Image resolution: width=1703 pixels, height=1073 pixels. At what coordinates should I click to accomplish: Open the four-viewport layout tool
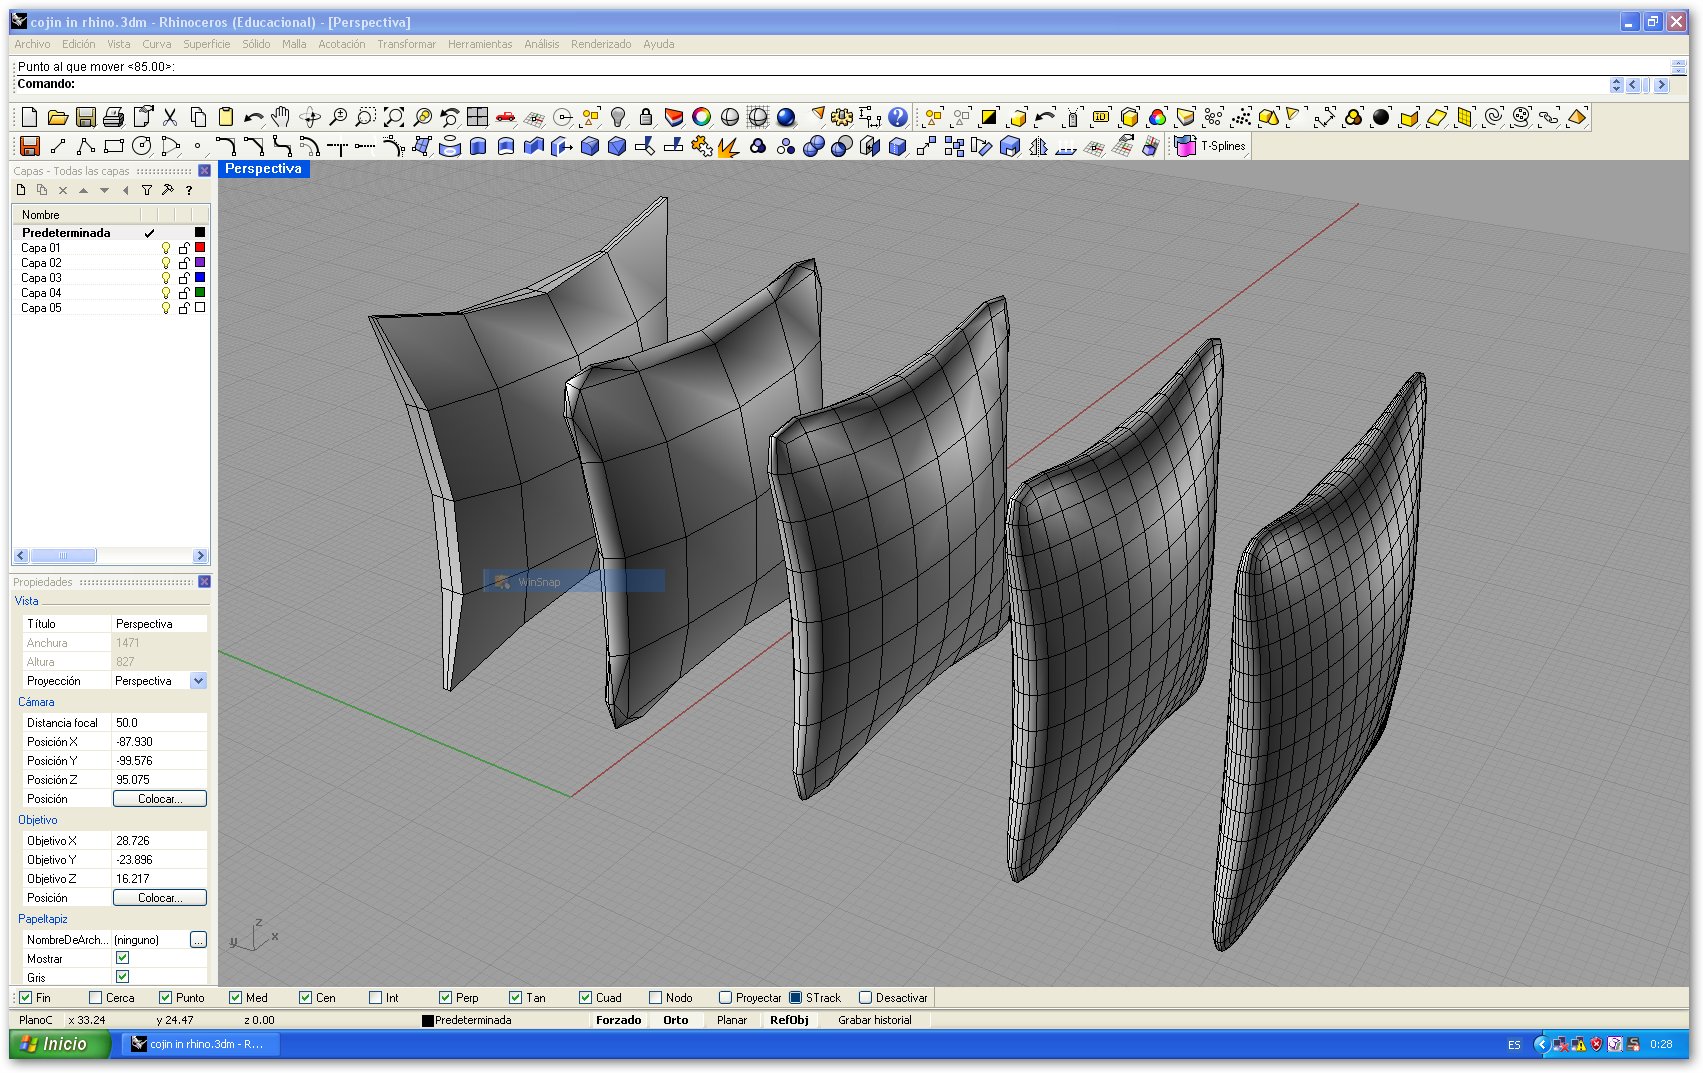click(x=478, y=118)
